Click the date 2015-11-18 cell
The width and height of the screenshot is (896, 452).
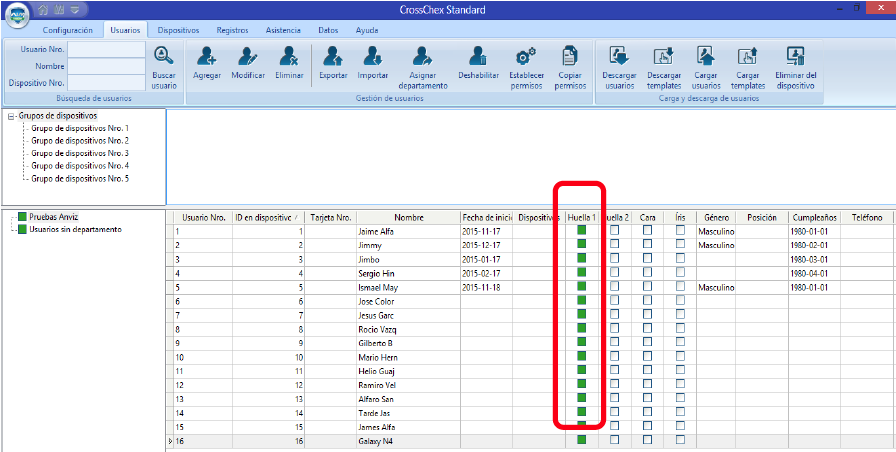(x=486, y=287)
